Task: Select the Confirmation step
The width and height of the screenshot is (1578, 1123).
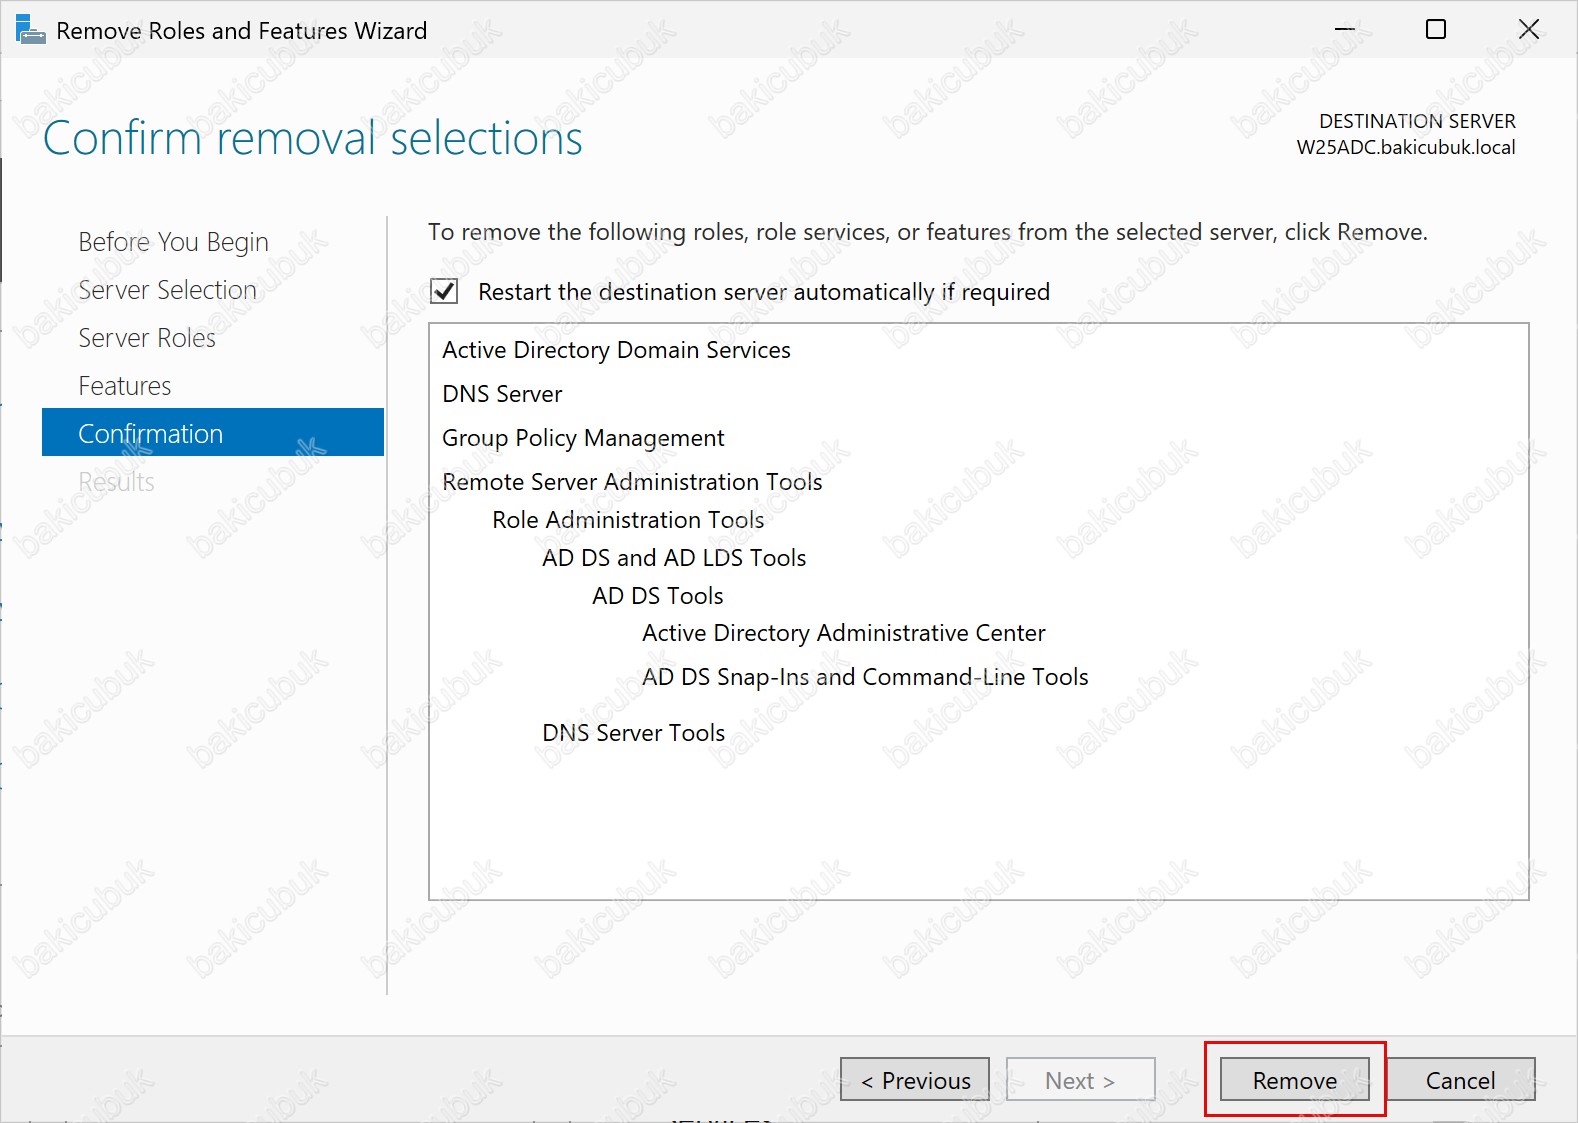Action: pyautogui.click(x=213, y=433)
